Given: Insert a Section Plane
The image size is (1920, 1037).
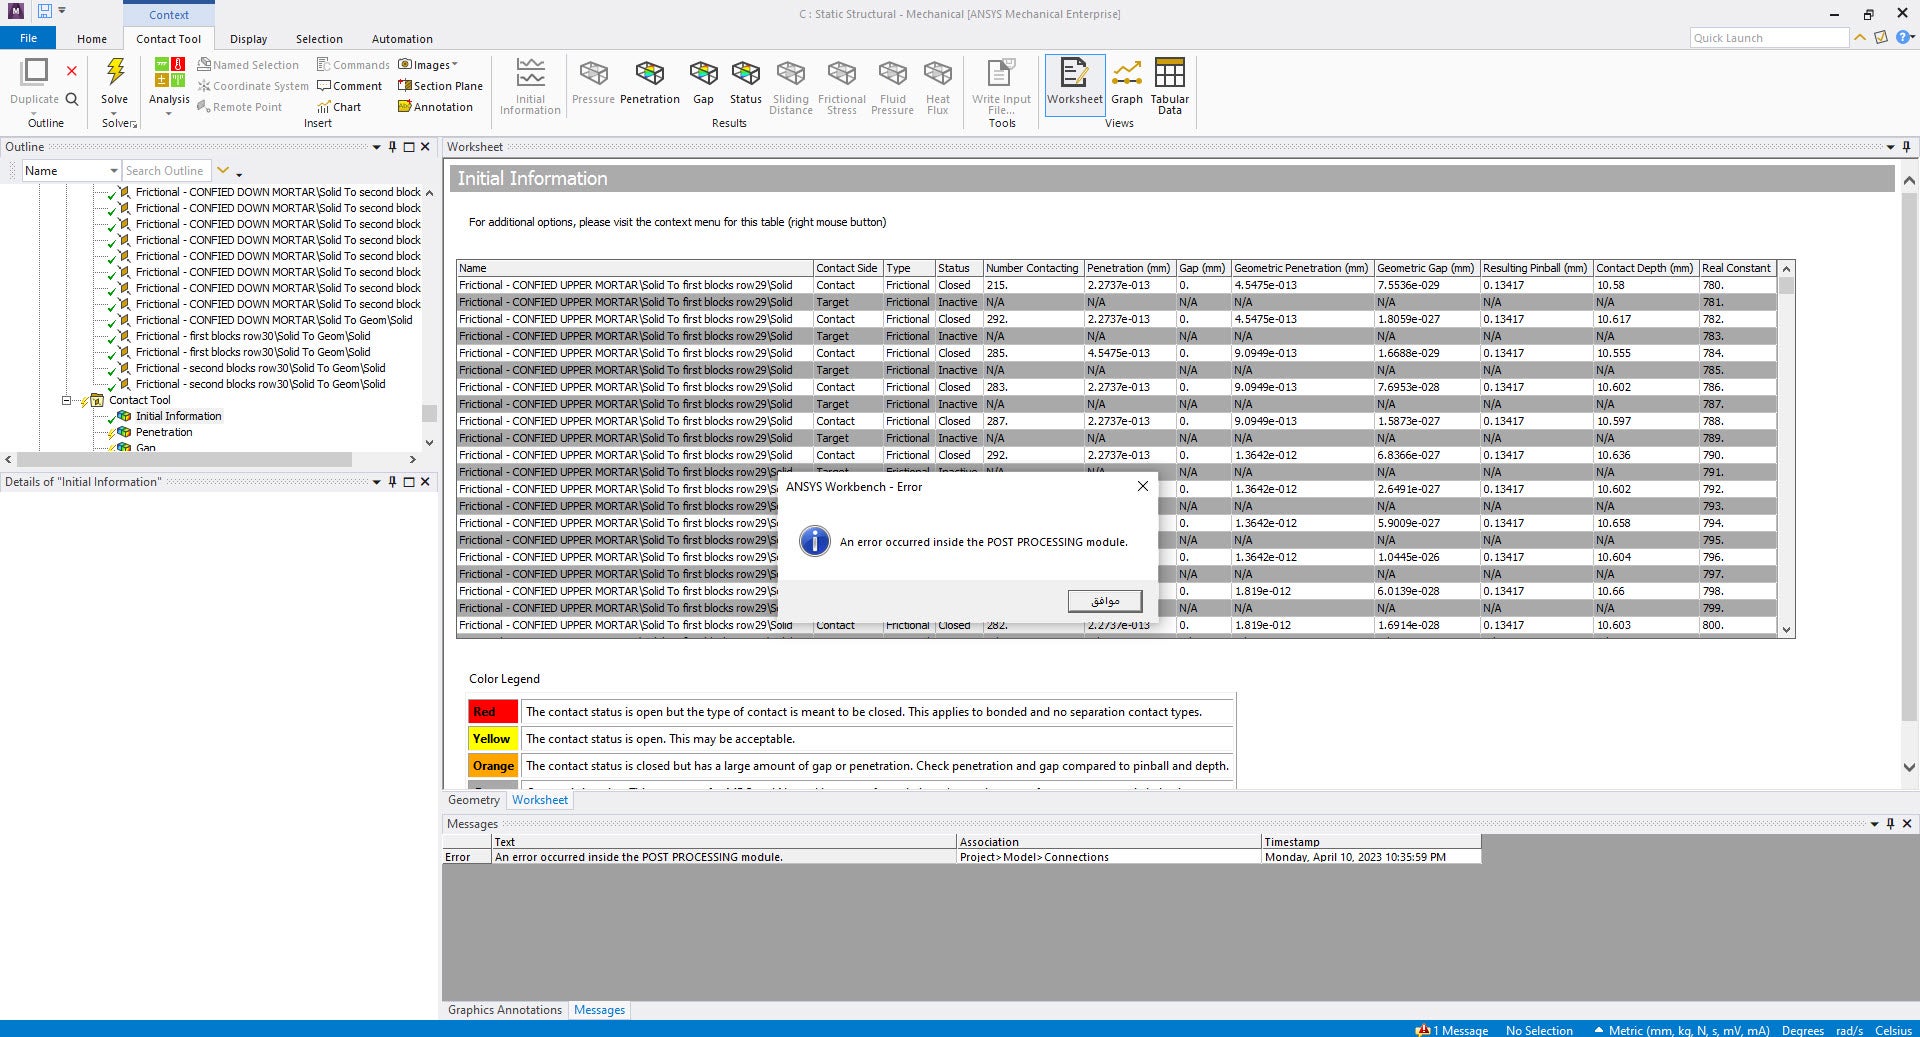Looking at the screenshot, I should [440, 86].
